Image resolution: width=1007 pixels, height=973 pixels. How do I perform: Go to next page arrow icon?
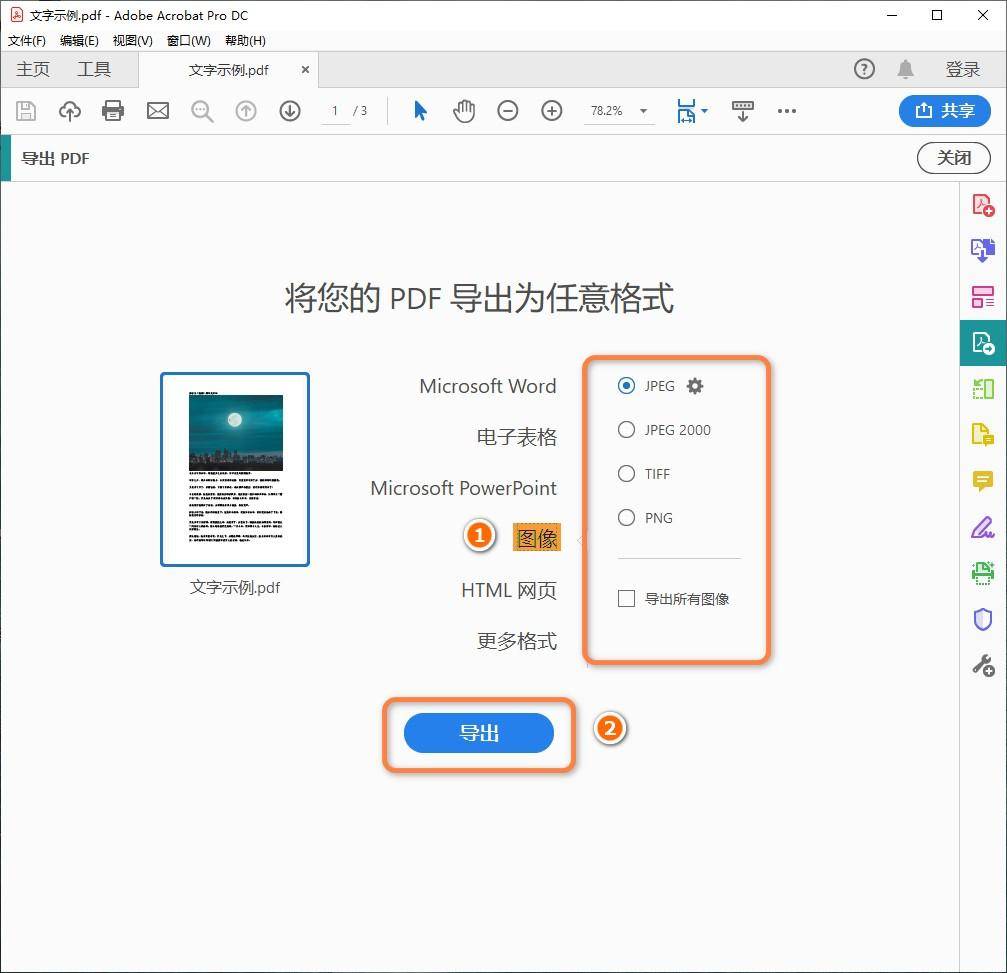[x=290, y=111]
